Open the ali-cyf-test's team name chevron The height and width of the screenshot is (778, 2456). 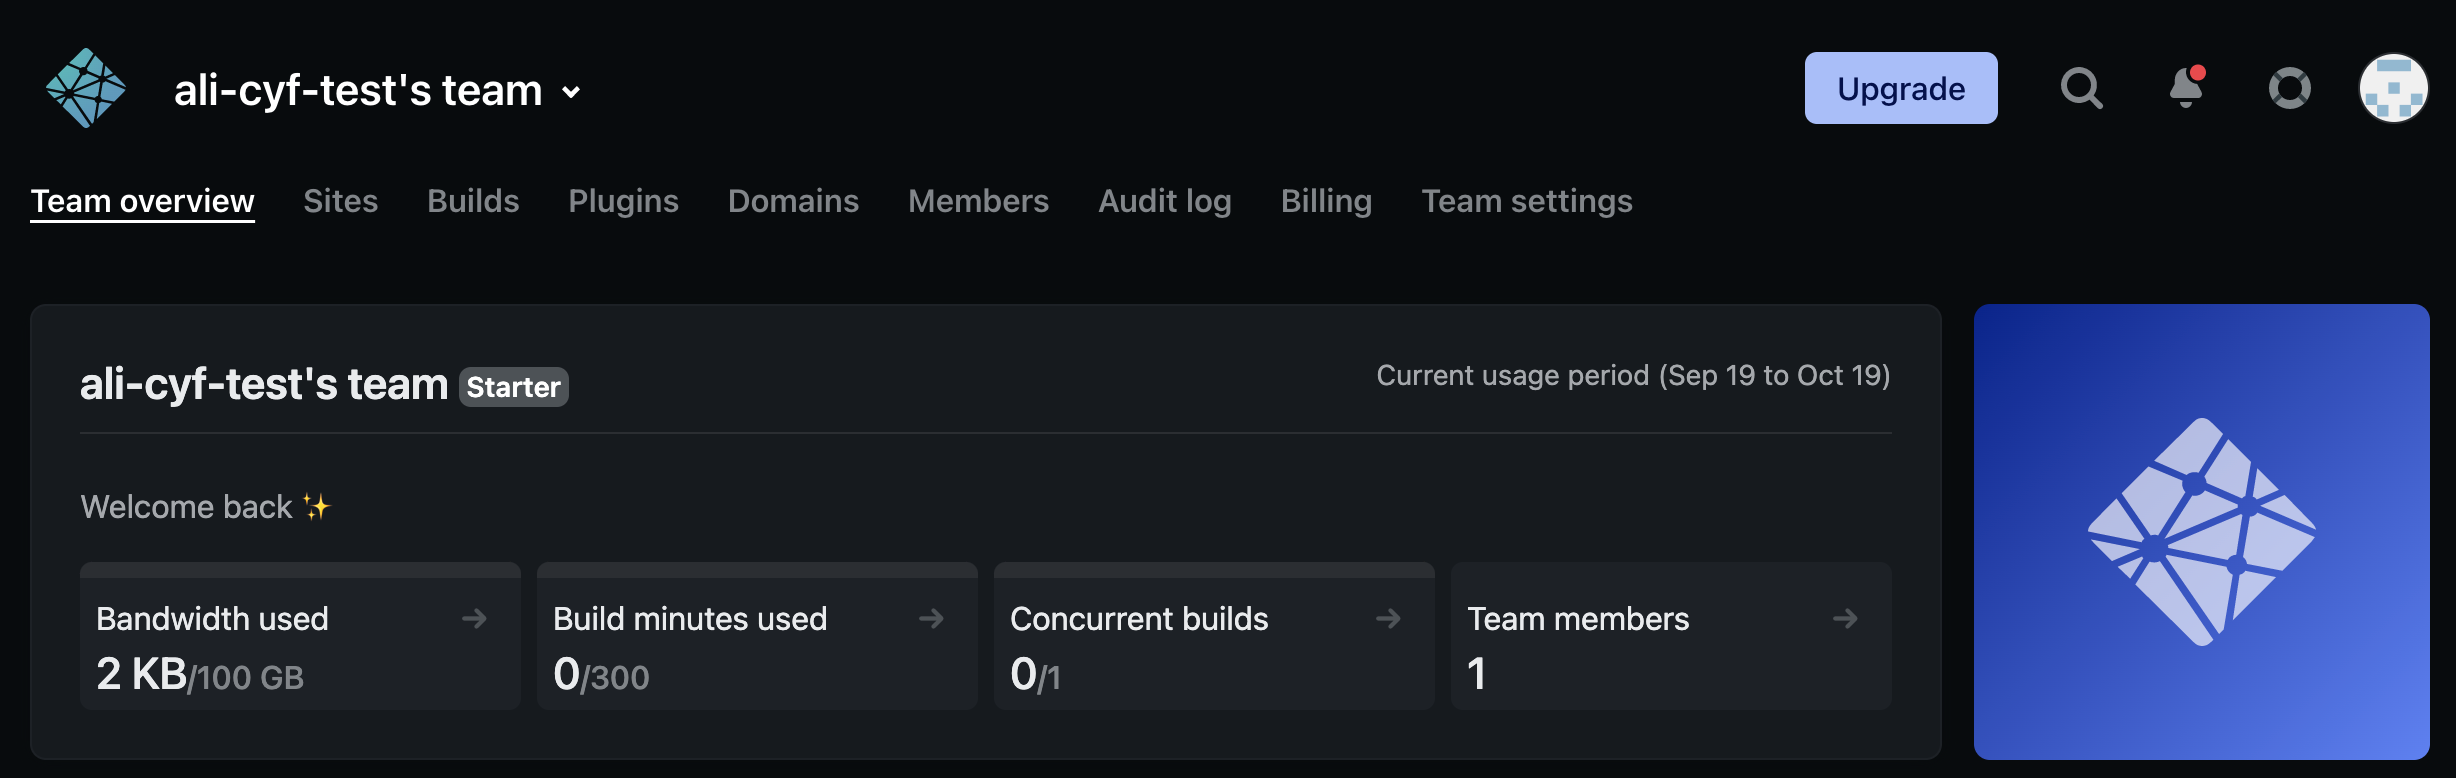pyautogui.click(x=569, y=92)
